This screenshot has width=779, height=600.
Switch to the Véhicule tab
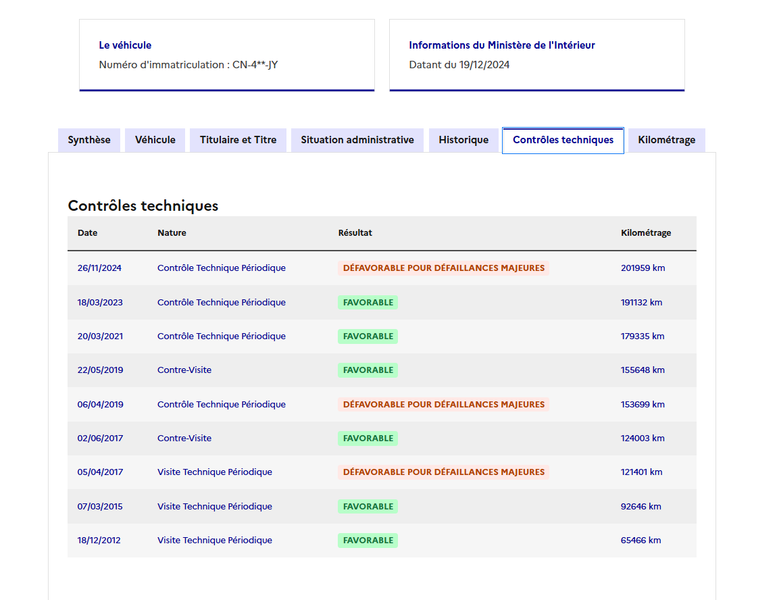tap(155, 140)
